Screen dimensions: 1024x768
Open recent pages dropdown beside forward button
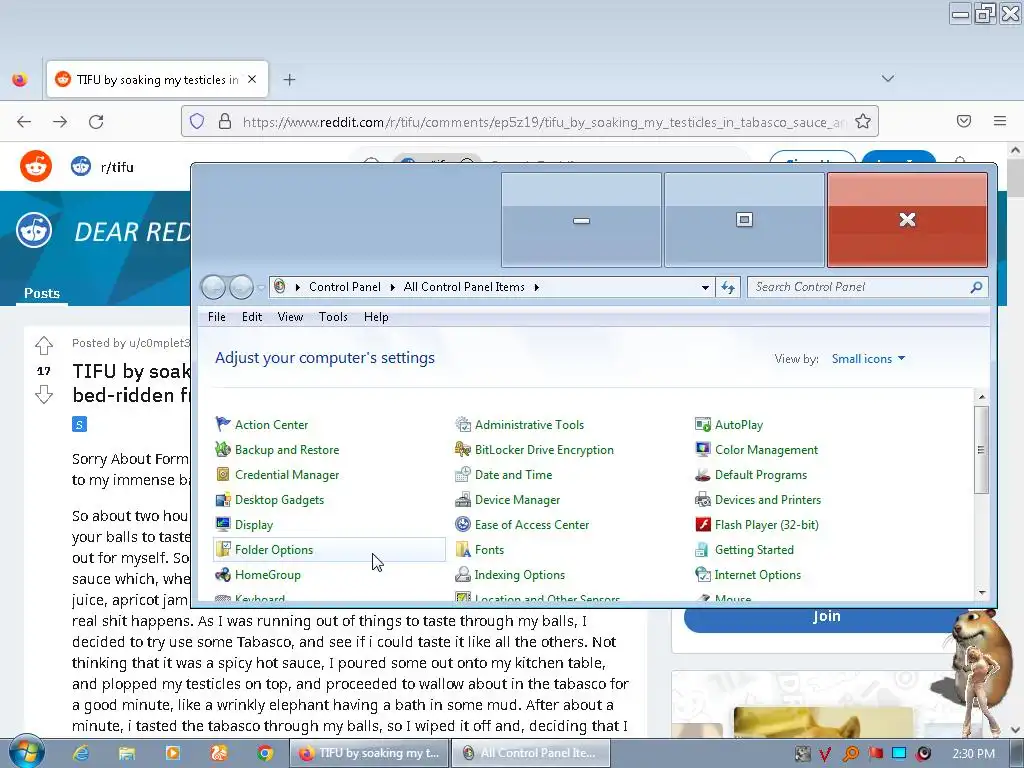click(x=261, y=287)
